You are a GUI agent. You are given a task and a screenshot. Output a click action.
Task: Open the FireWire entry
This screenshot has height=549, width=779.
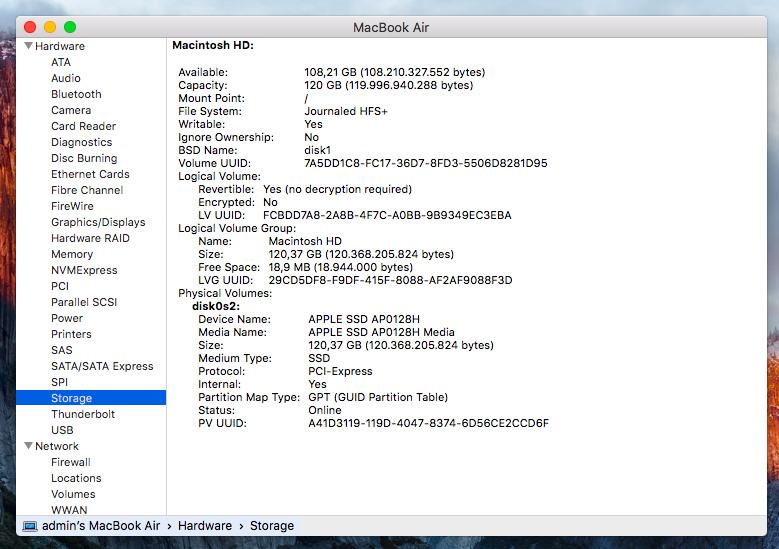click(72, 206)
